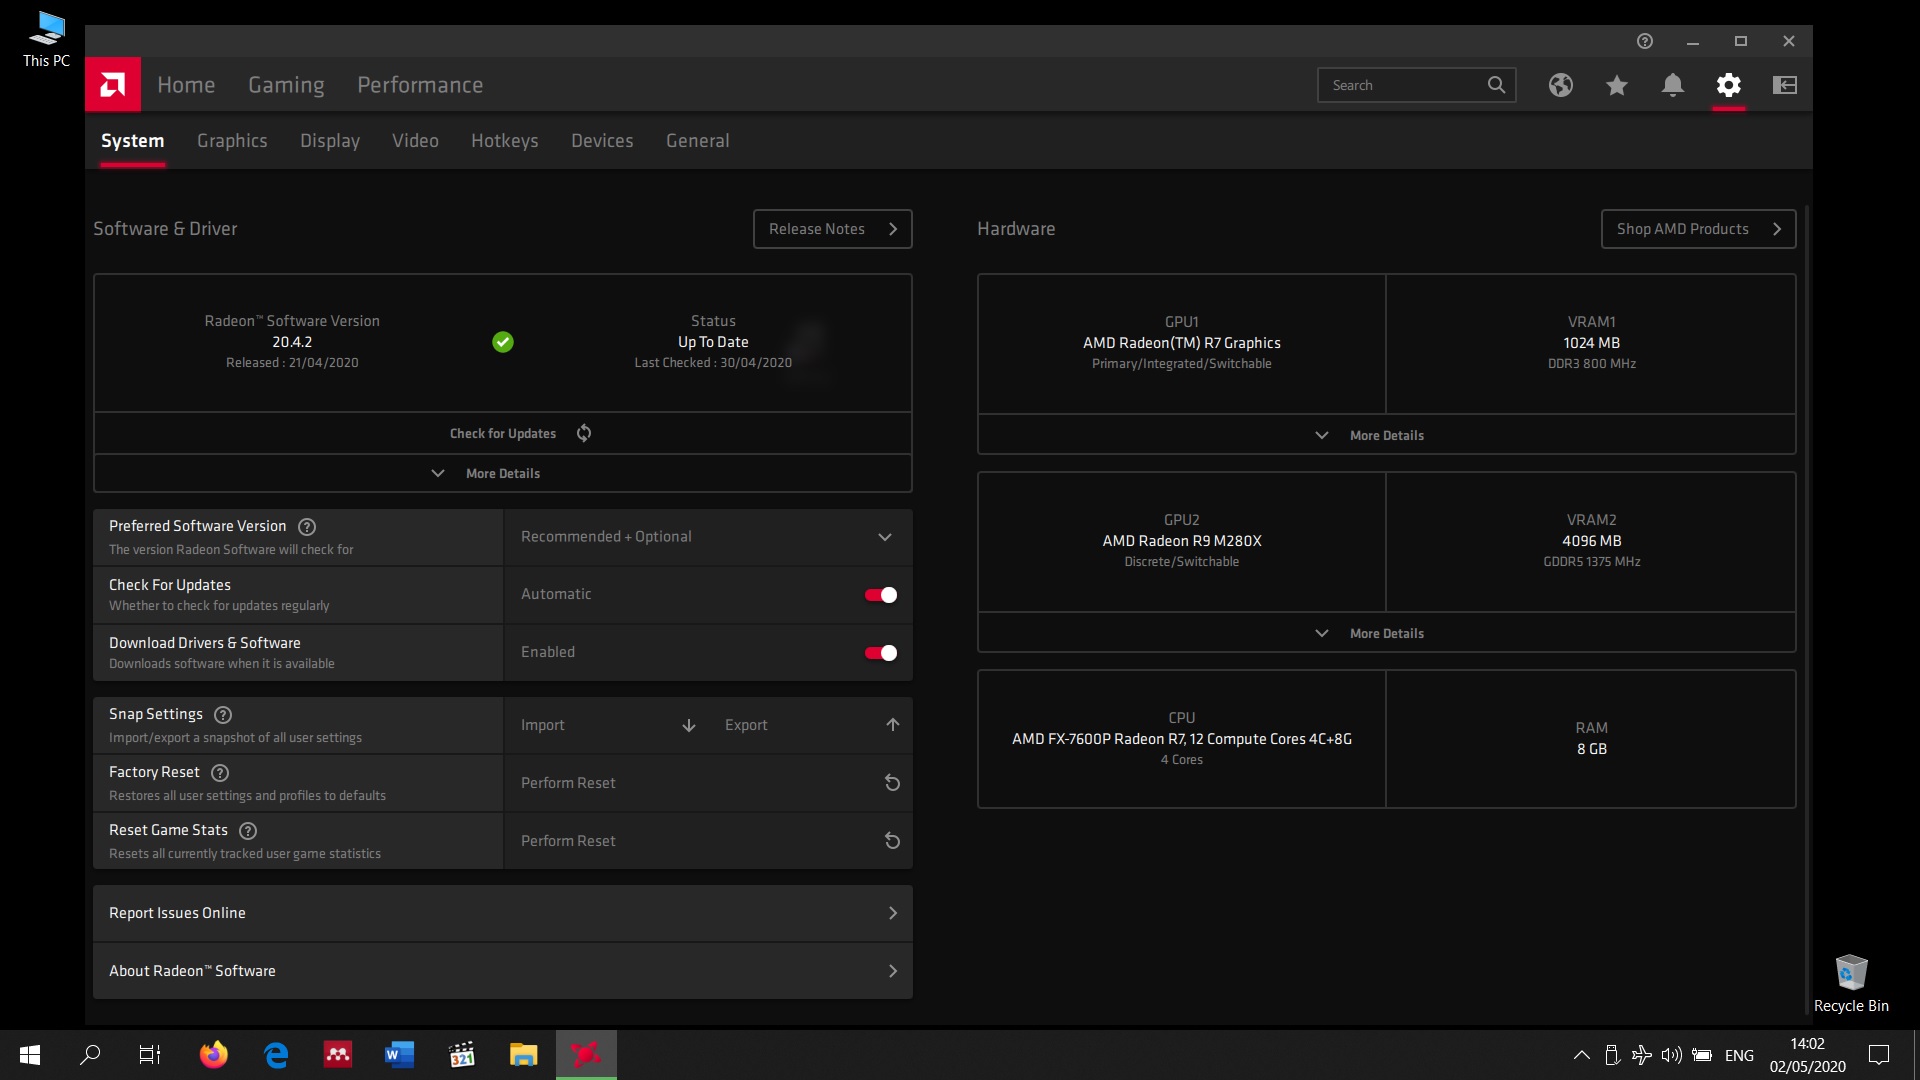Click the Reset Game Stats circular arrow icon

pyautogui.click(x=893, y=841)
